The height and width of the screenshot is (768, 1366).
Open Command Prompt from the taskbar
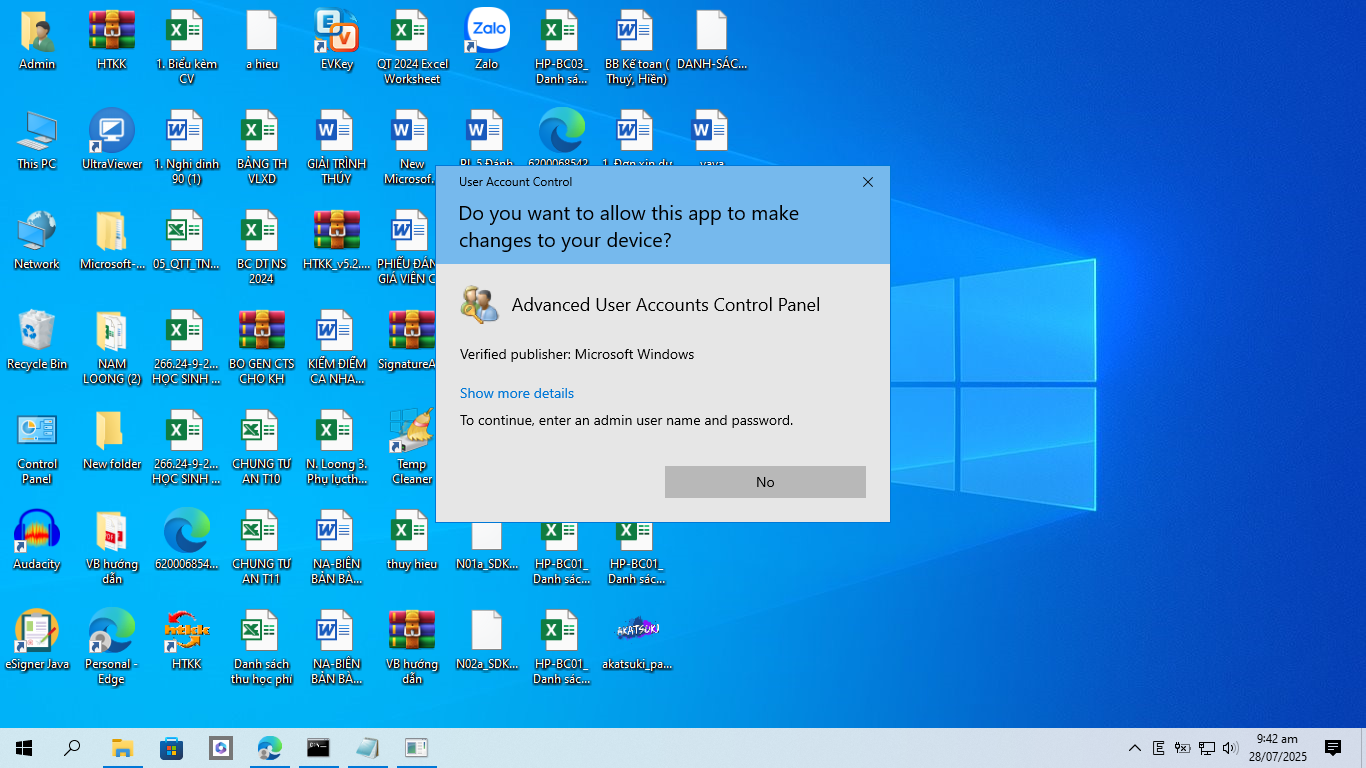tap(318, 747)
